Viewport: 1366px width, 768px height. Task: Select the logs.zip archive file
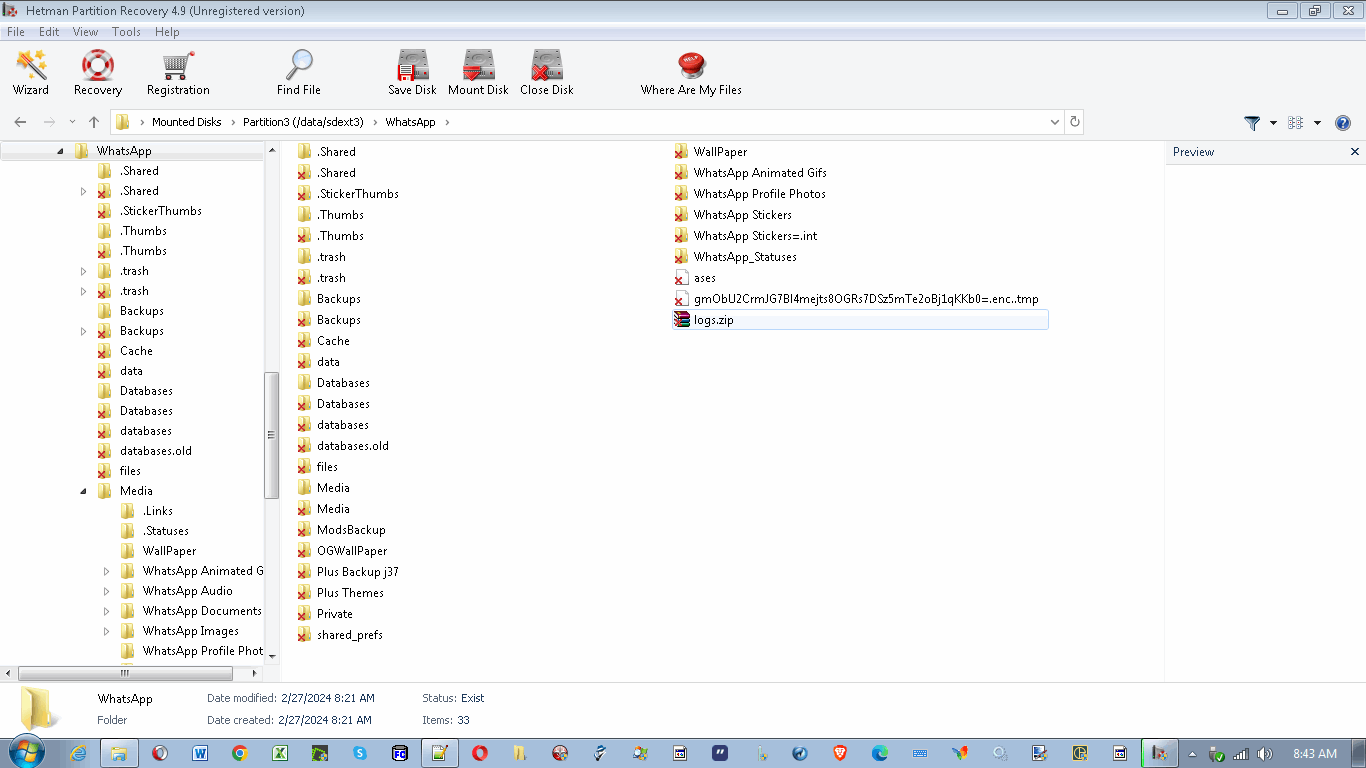tap(860, 320)
